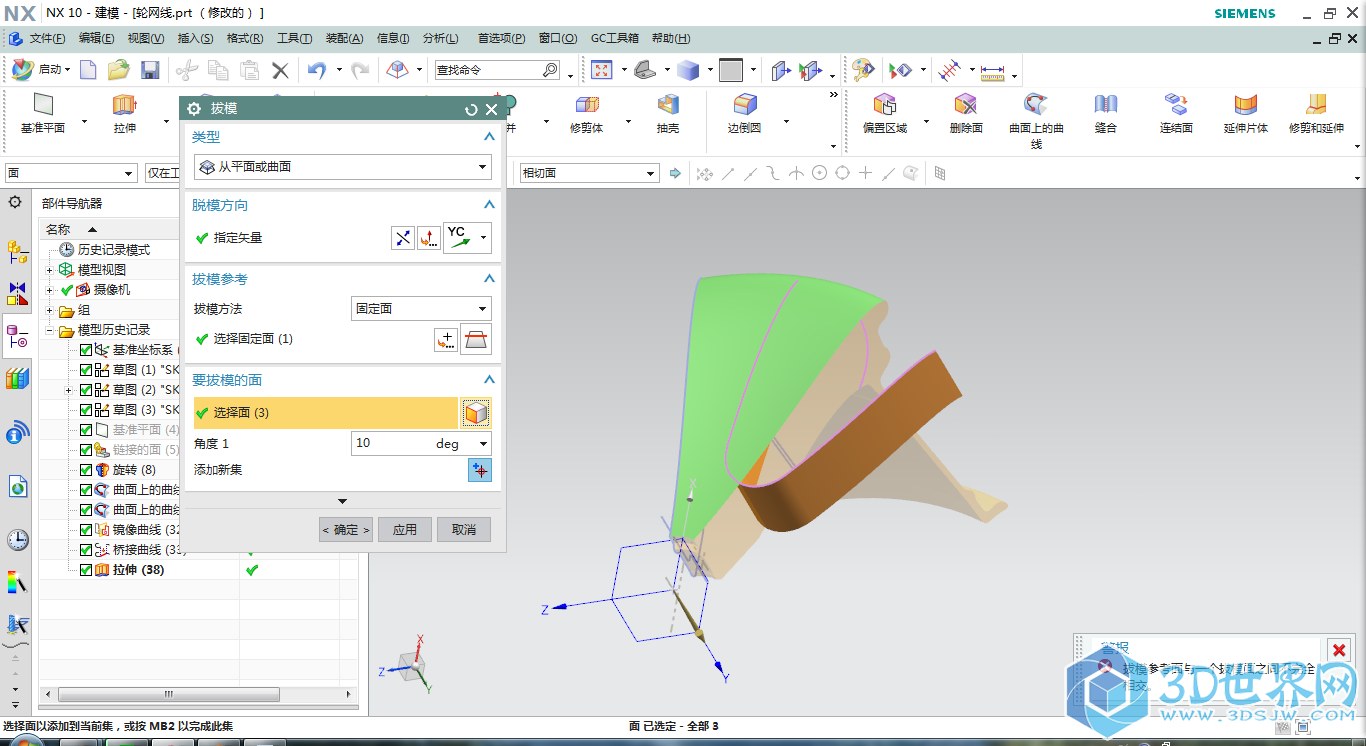Open the 文件(F) menu

[x=47, y=38]
